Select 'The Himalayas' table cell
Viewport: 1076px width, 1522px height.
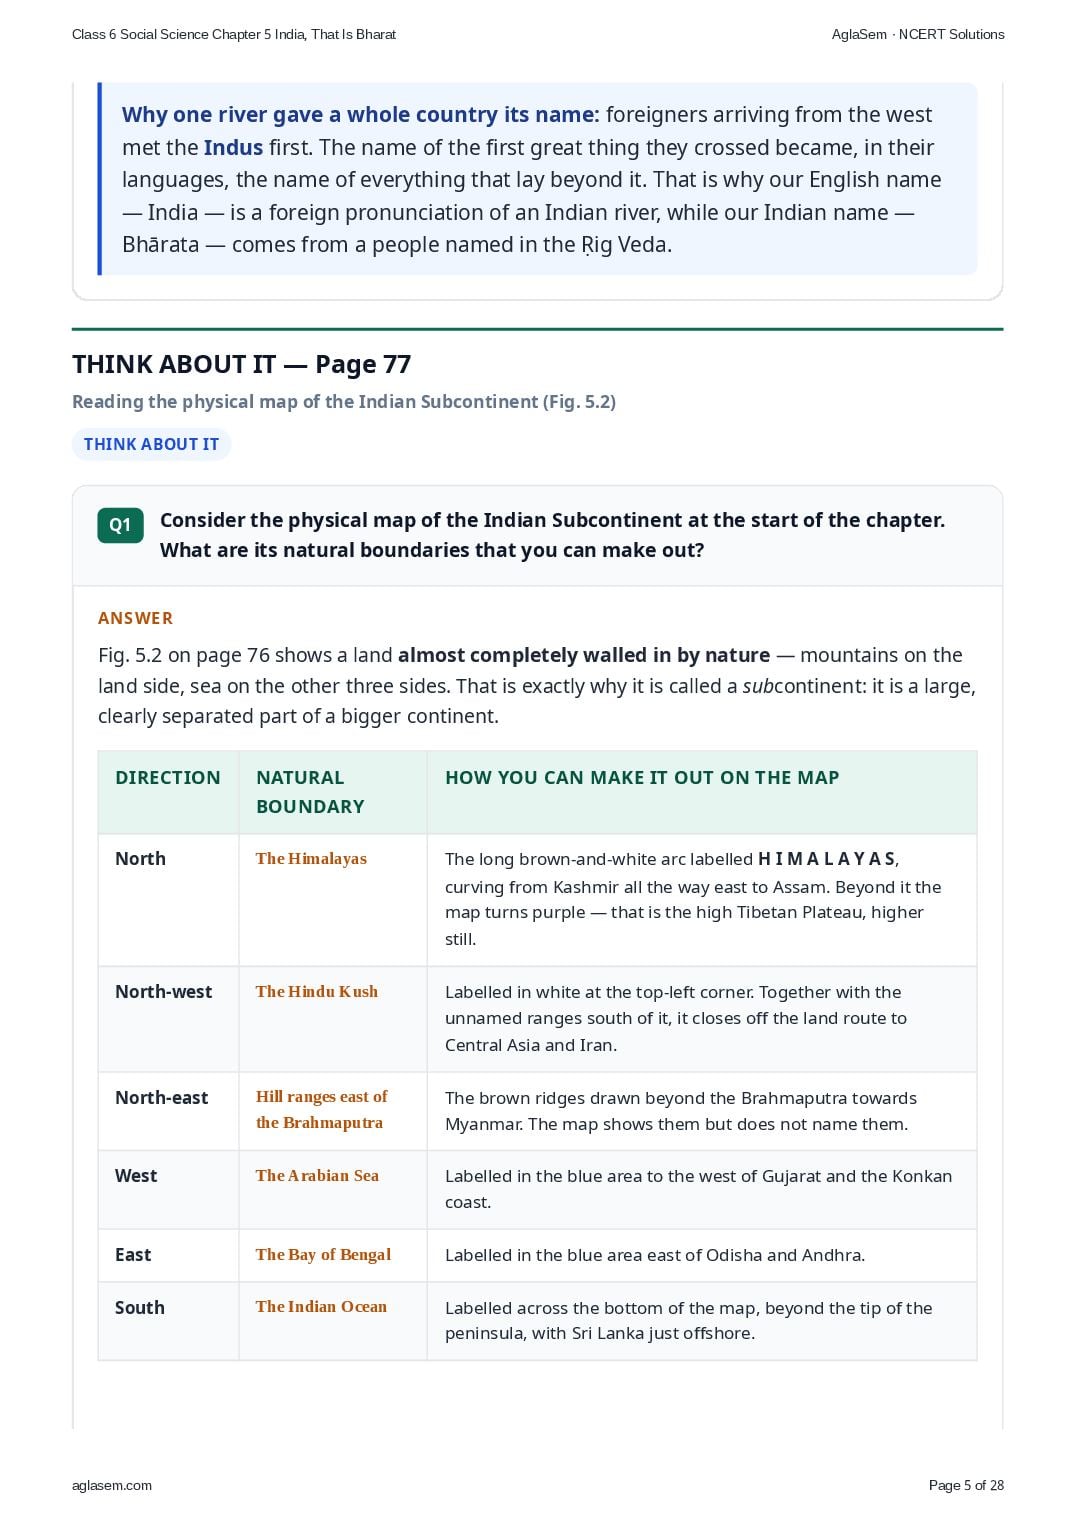coord(311,859)
